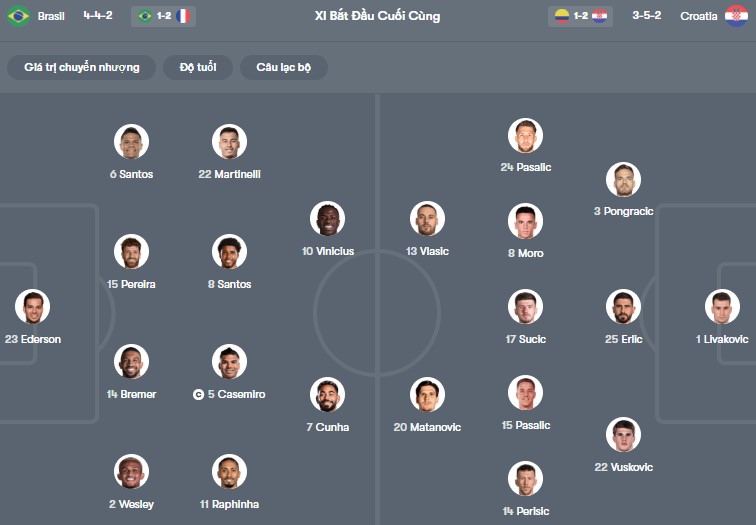The image size is (756, 525).
Task: Click the Croatia flag icon
Action: (x=737, y=16)
